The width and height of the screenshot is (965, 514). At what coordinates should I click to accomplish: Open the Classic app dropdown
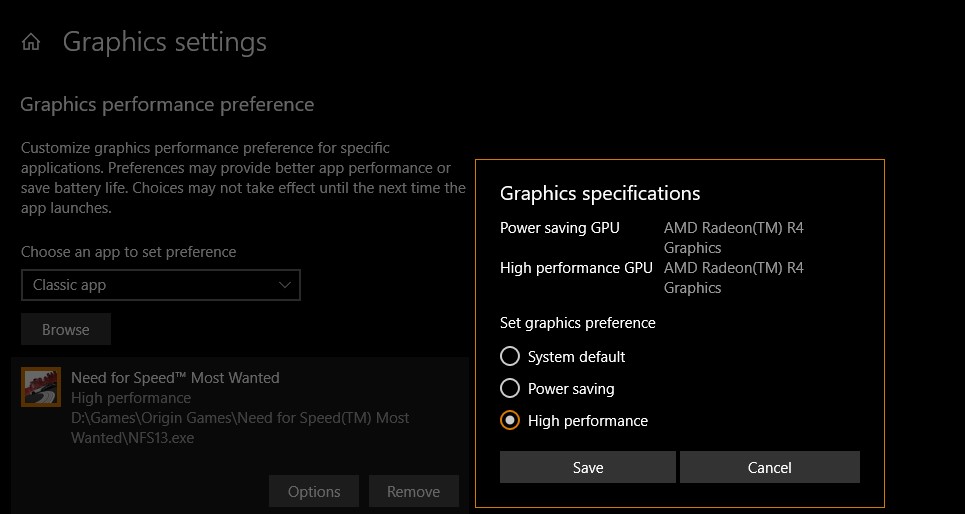point(160,285)
